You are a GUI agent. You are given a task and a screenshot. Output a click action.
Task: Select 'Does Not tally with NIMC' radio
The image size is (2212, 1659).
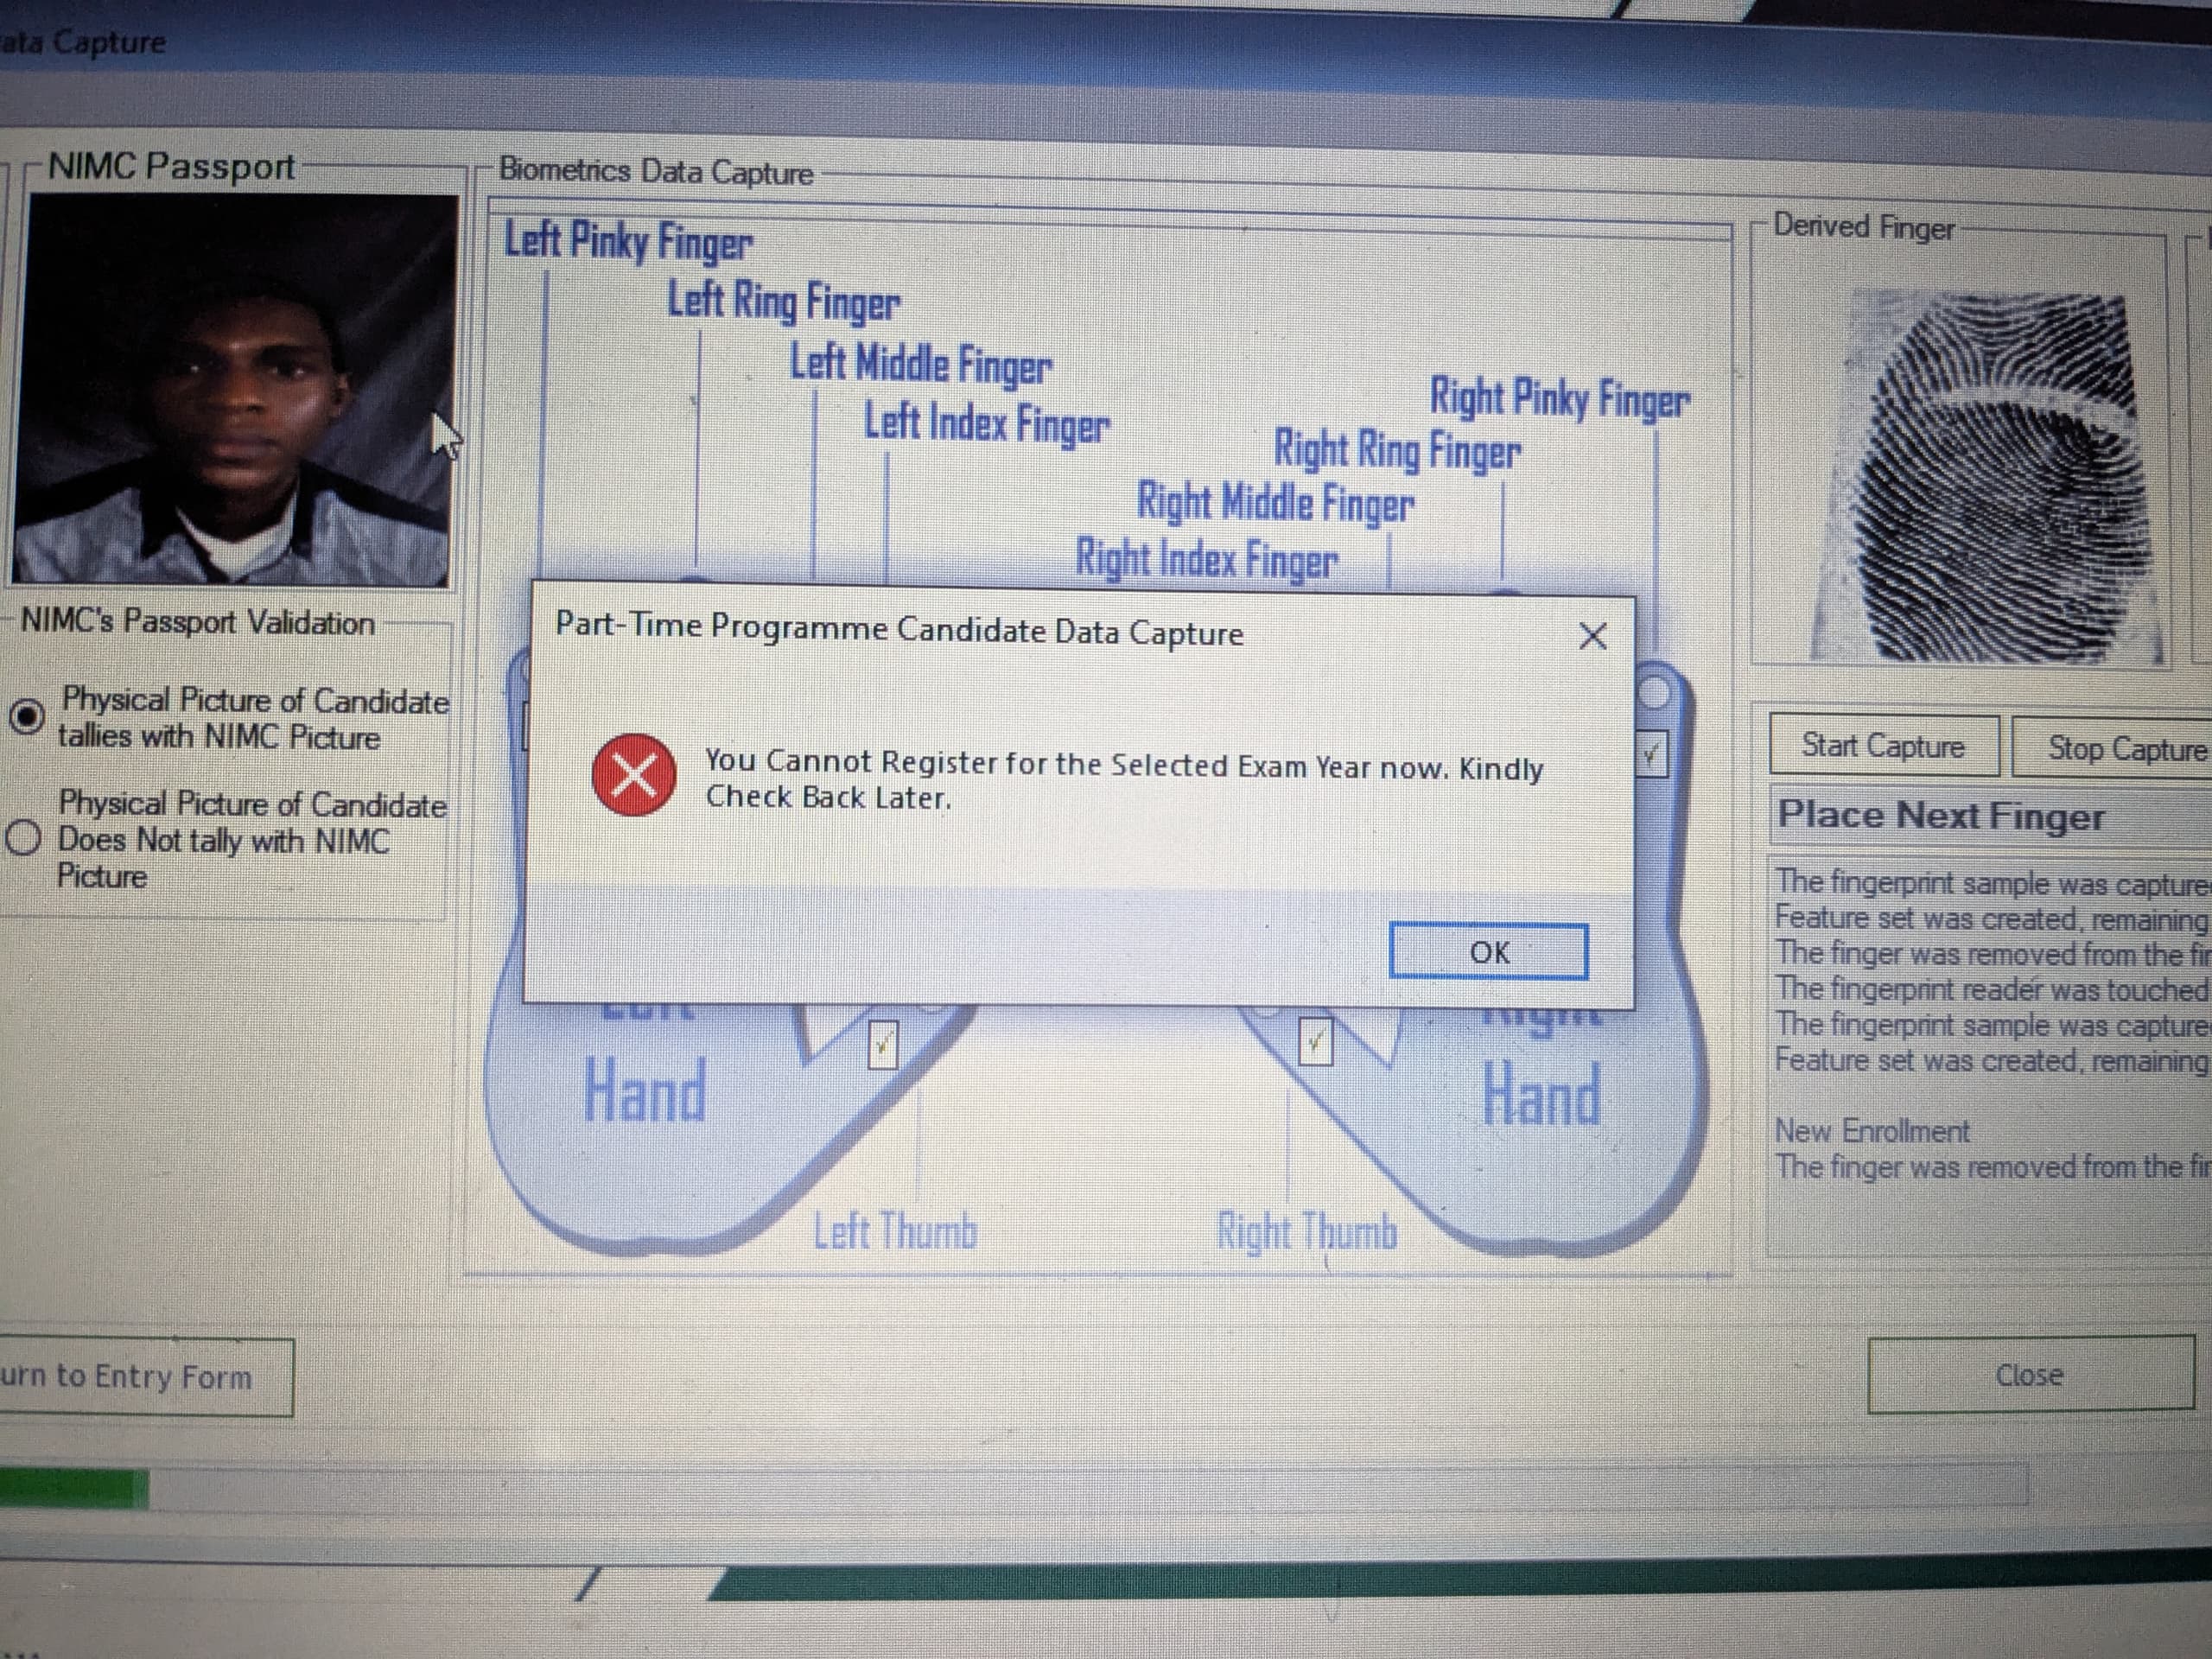coord(24,838)
